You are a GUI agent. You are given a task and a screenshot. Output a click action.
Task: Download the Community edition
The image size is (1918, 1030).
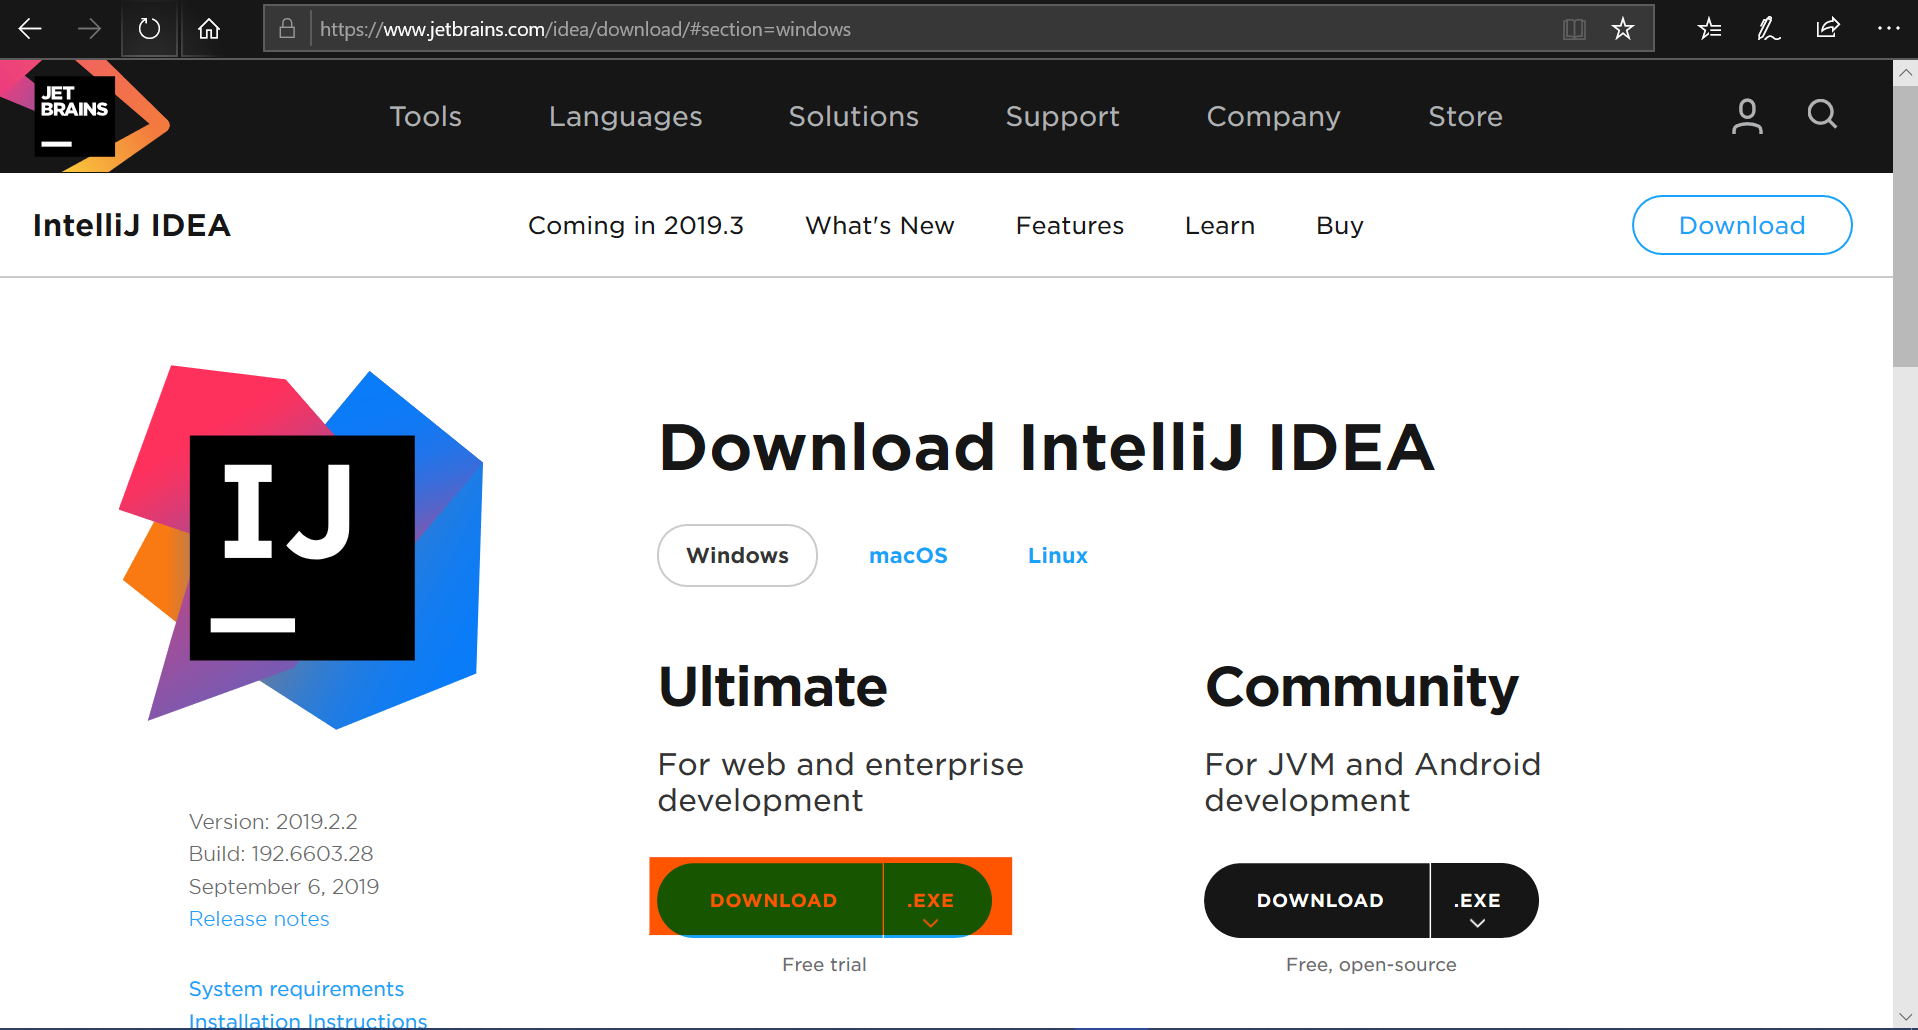click(x=1319, y=900)
